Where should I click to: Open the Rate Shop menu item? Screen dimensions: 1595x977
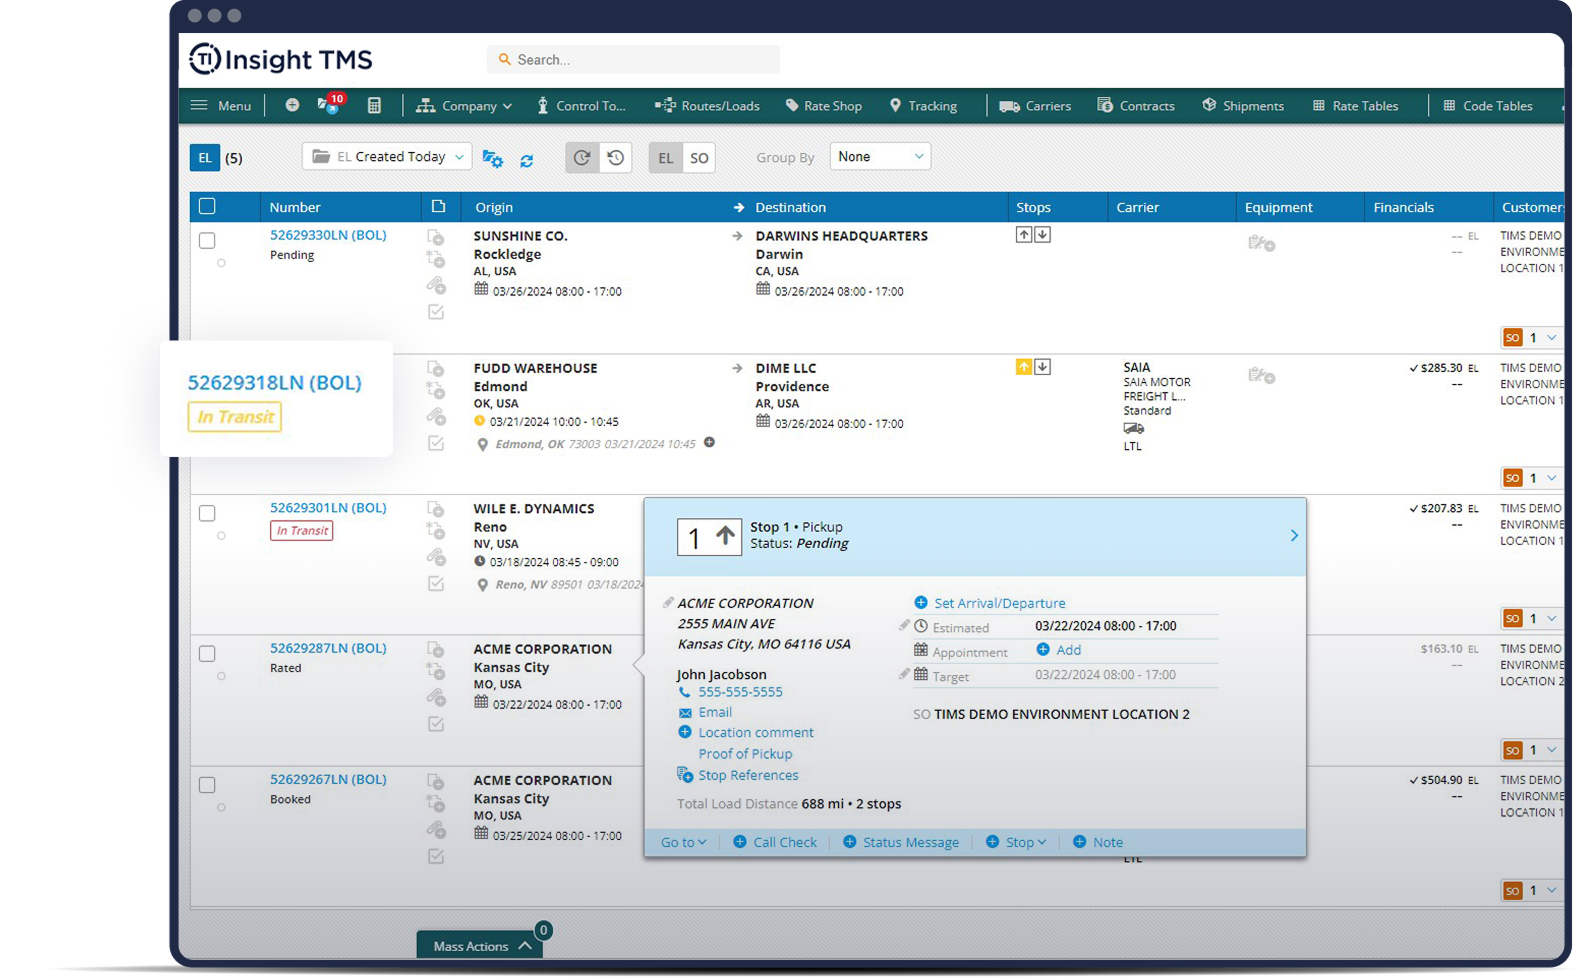pos(823,106)
